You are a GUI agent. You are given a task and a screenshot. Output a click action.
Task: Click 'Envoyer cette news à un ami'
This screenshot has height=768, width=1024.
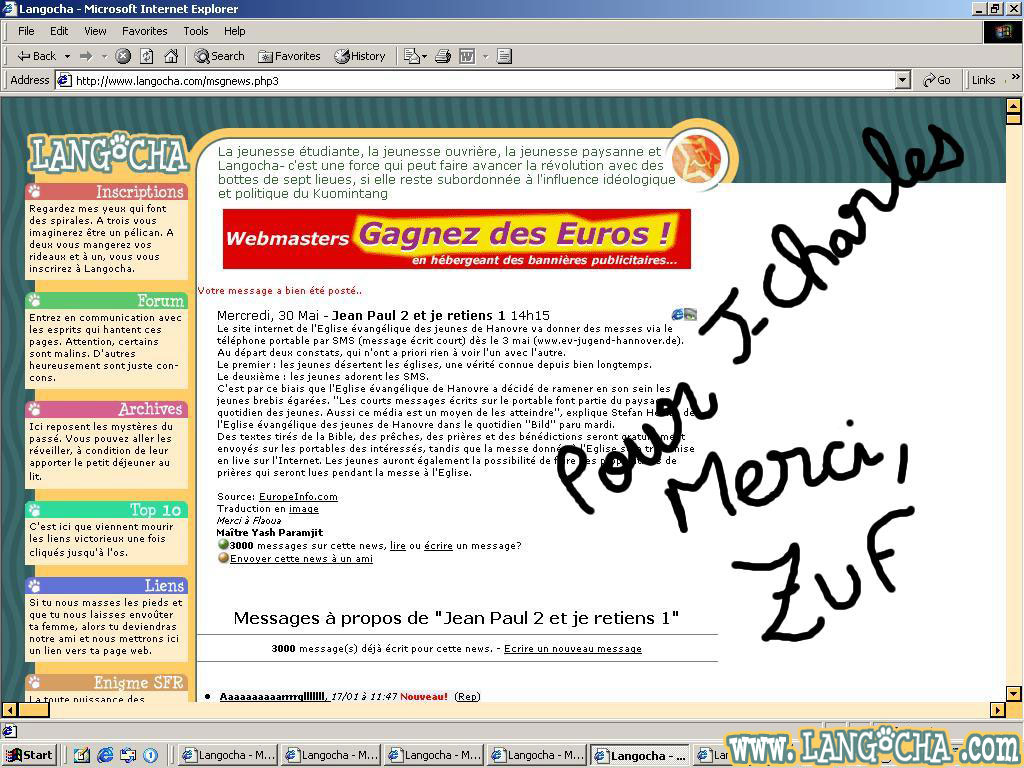301,559
